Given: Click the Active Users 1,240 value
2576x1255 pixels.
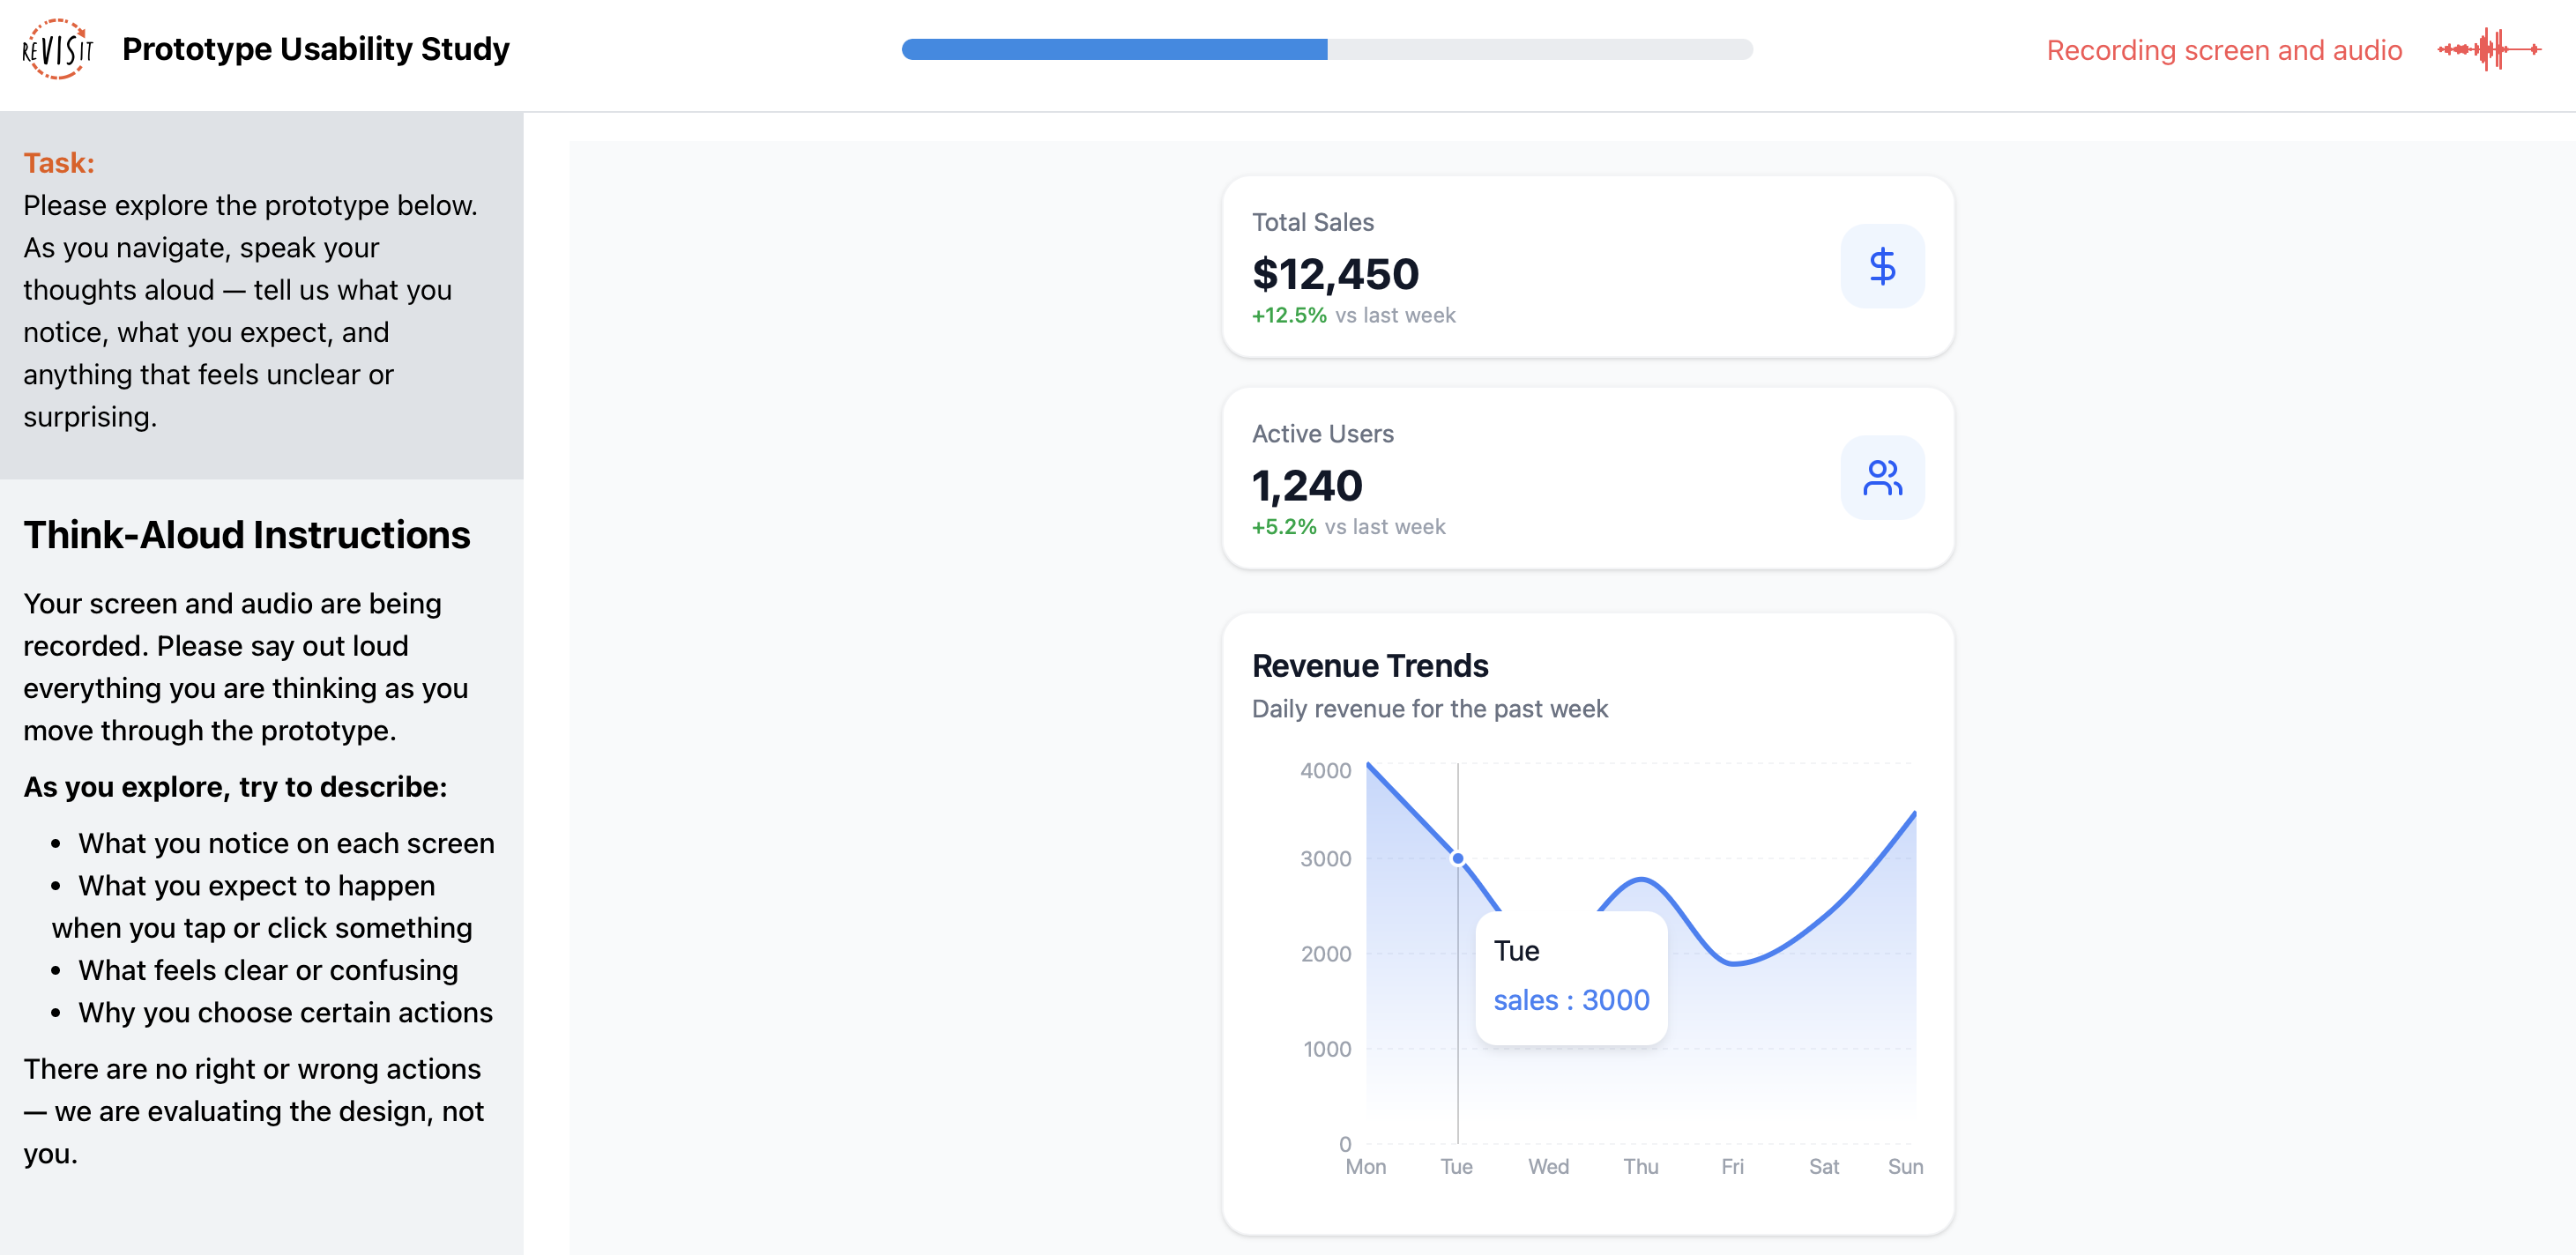Looking at the screenshot, I should (x=1306, y=486).
